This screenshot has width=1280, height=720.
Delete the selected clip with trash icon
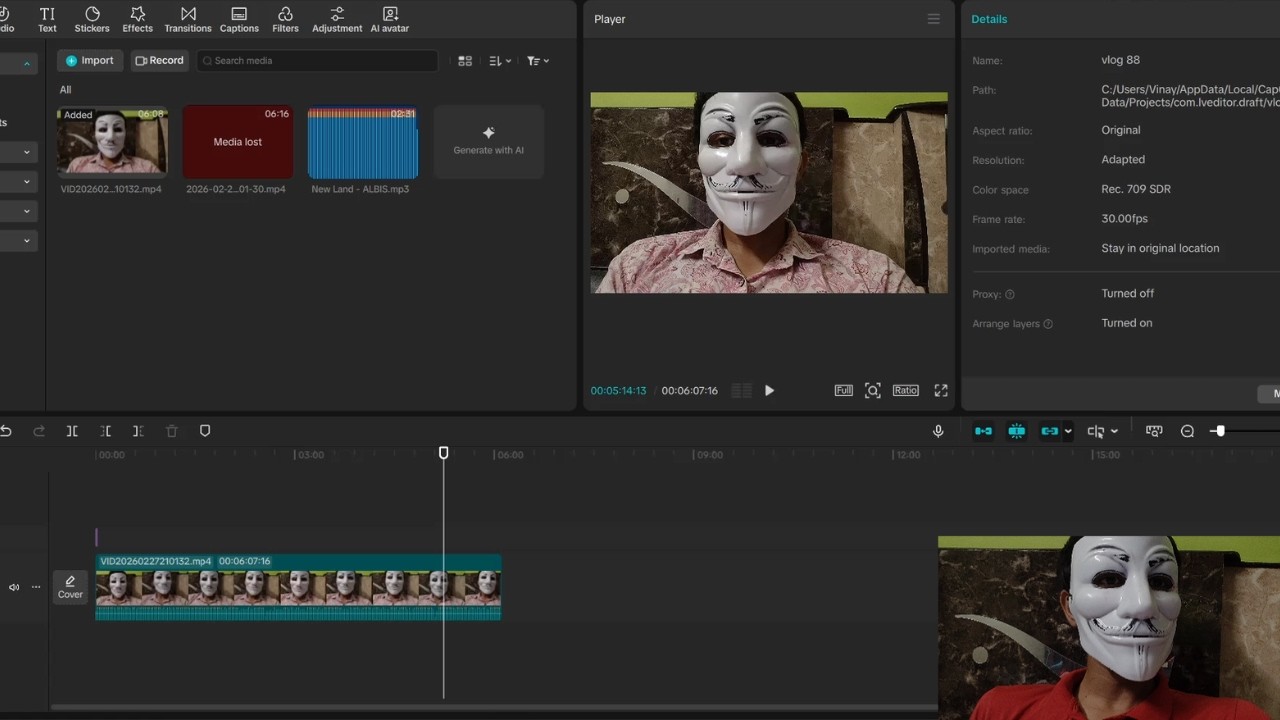pos(172,431)
